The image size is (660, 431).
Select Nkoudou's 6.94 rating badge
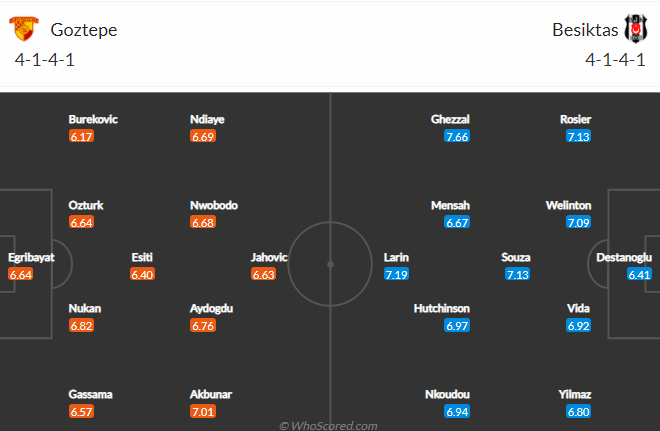pyautogui.click(x=457, y=411)
